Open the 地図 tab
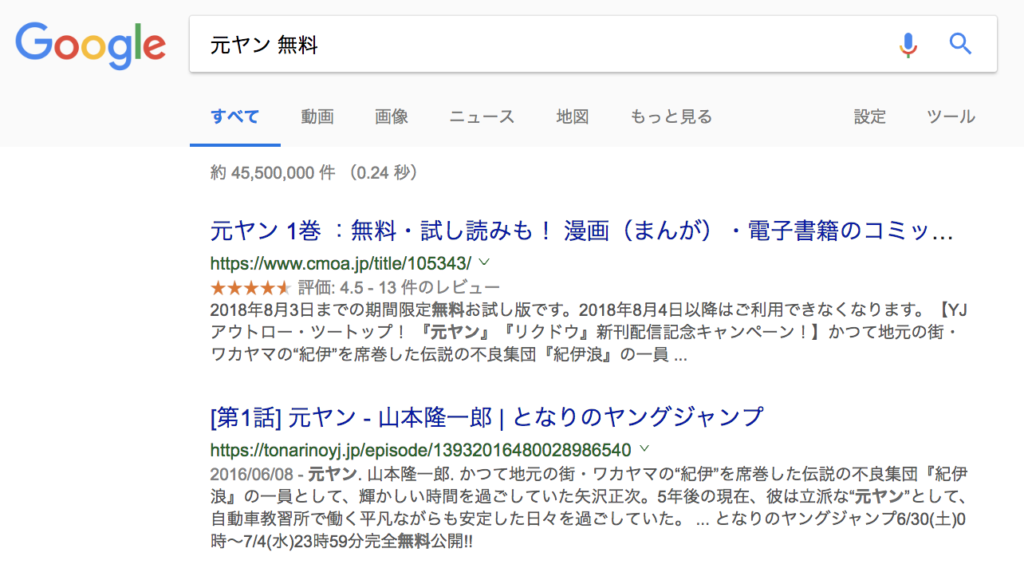This screenshot has height=576, width=1024. click(x=573, y=117)
